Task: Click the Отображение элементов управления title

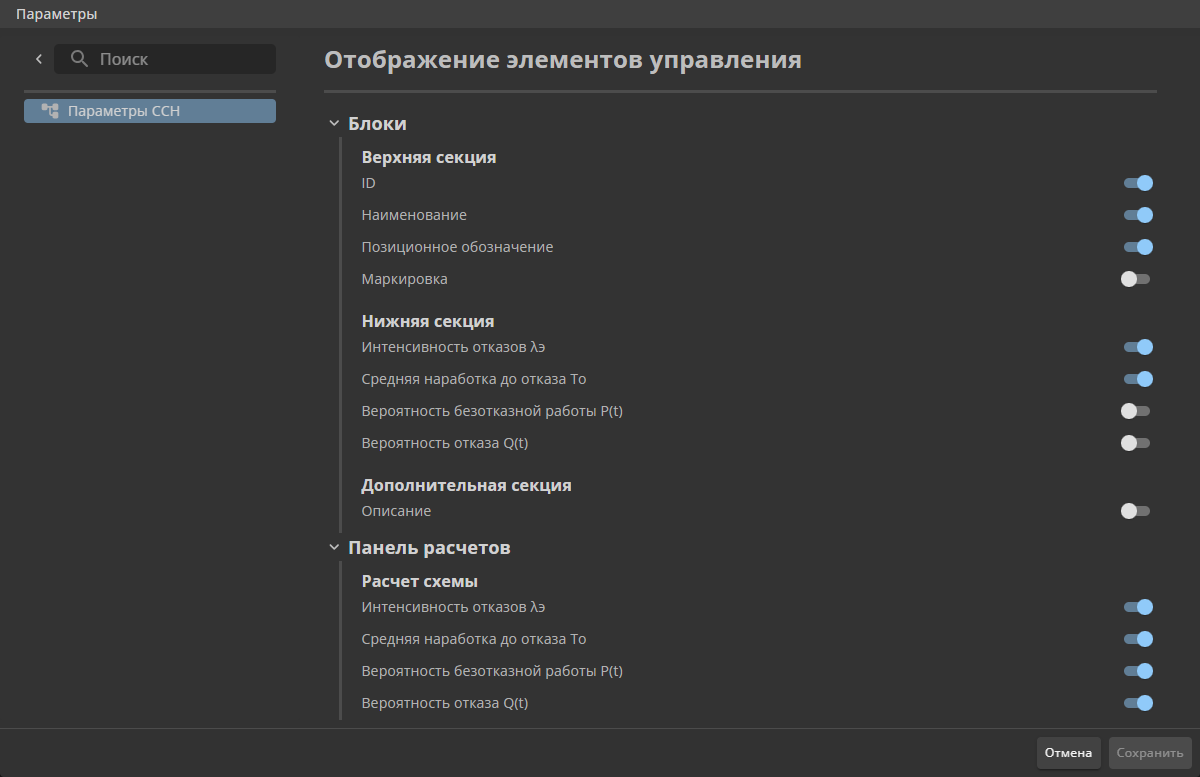Action: pos(563,60)
